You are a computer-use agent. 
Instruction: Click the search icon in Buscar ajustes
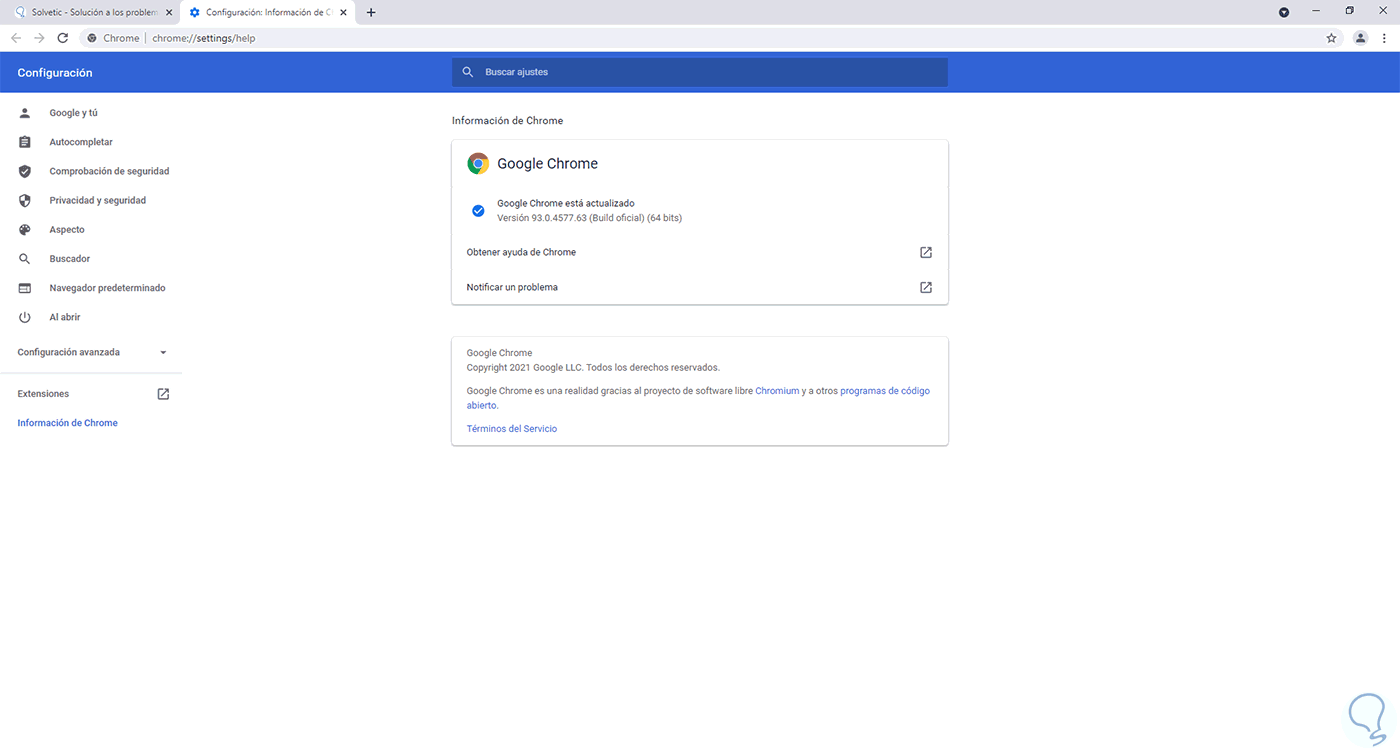tap(468, 72)
